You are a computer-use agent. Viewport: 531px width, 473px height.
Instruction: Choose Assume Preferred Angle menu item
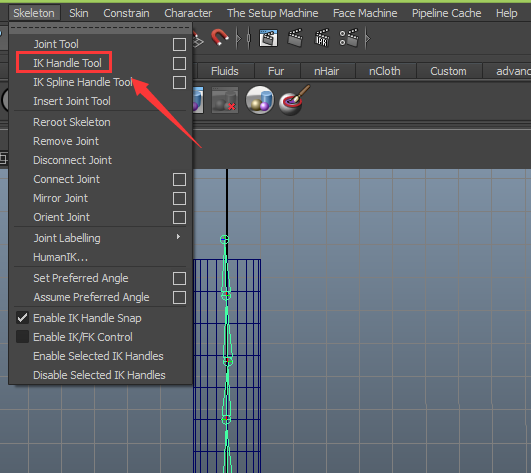tap(91, 297)
